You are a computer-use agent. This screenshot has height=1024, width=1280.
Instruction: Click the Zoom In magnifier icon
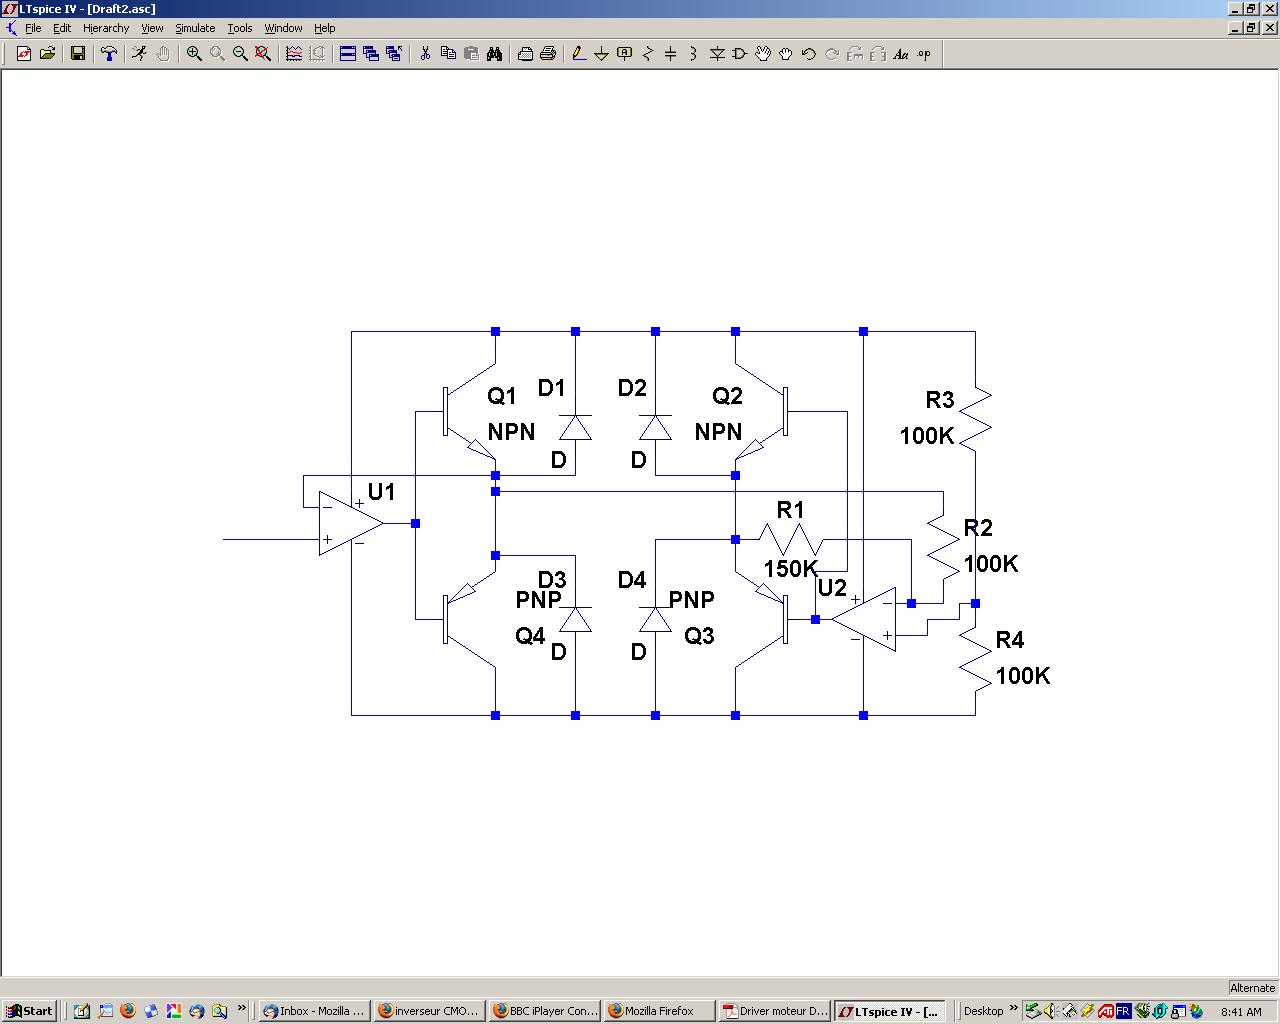[x=194, y=54]
